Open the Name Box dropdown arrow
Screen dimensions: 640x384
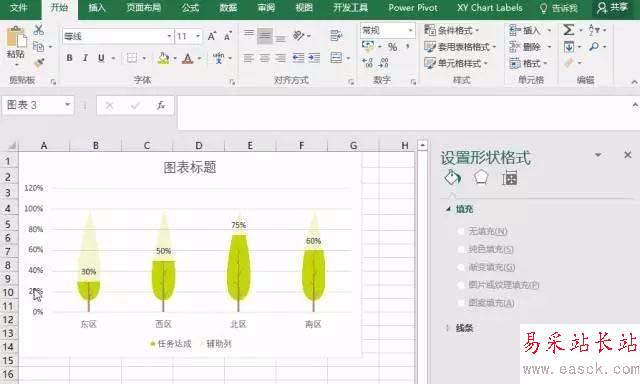pyautogui.click(x=67, y=105)
